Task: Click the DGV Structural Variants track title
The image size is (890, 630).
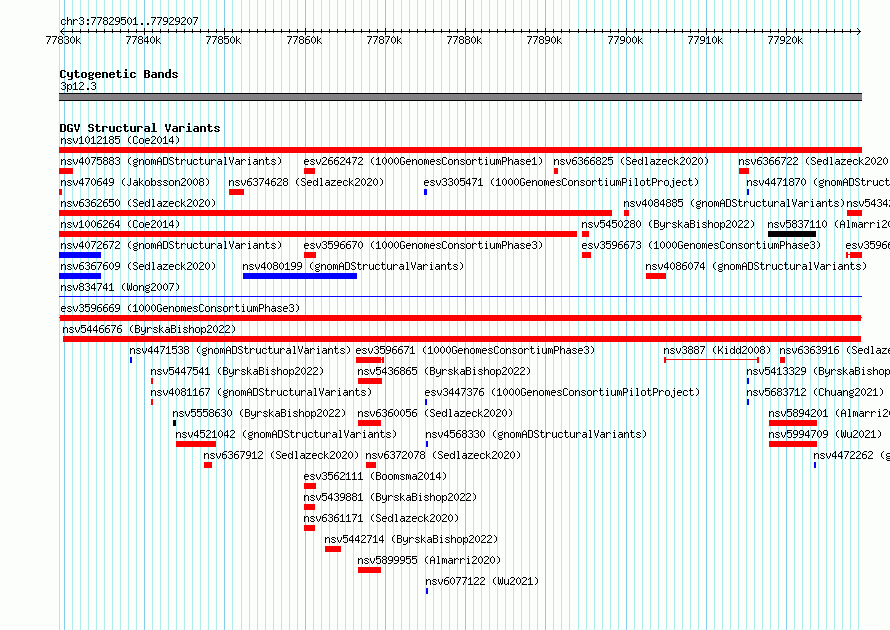Action: click(x=140, y=128)
